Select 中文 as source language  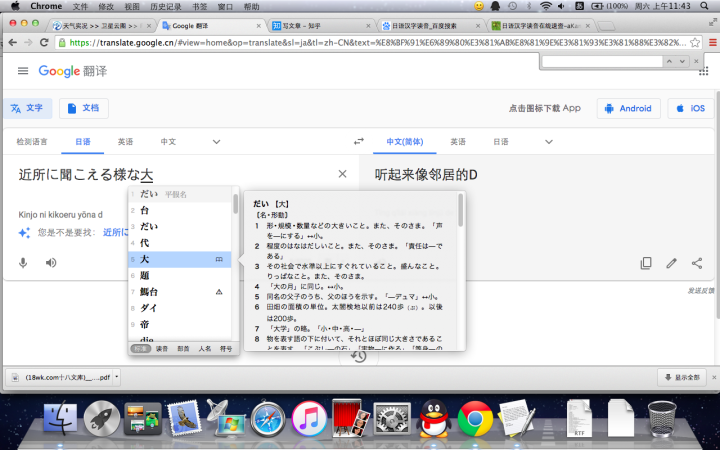[x=168, y=141]
